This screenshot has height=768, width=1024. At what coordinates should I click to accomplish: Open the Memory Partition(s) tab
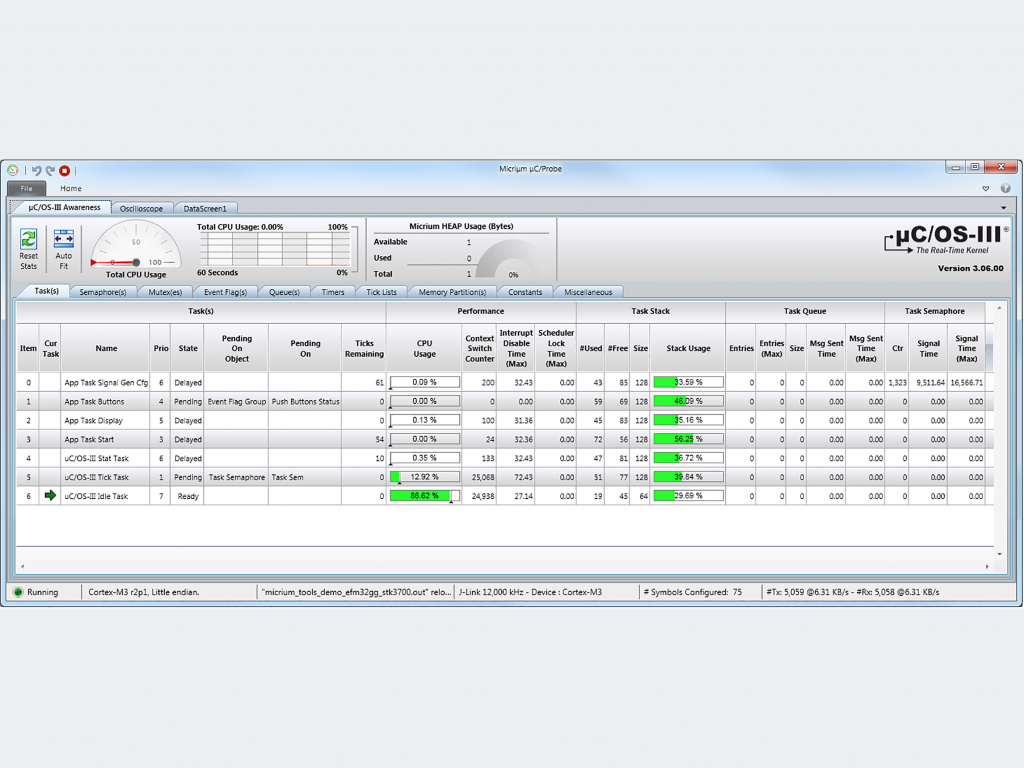tap(453, 292)
